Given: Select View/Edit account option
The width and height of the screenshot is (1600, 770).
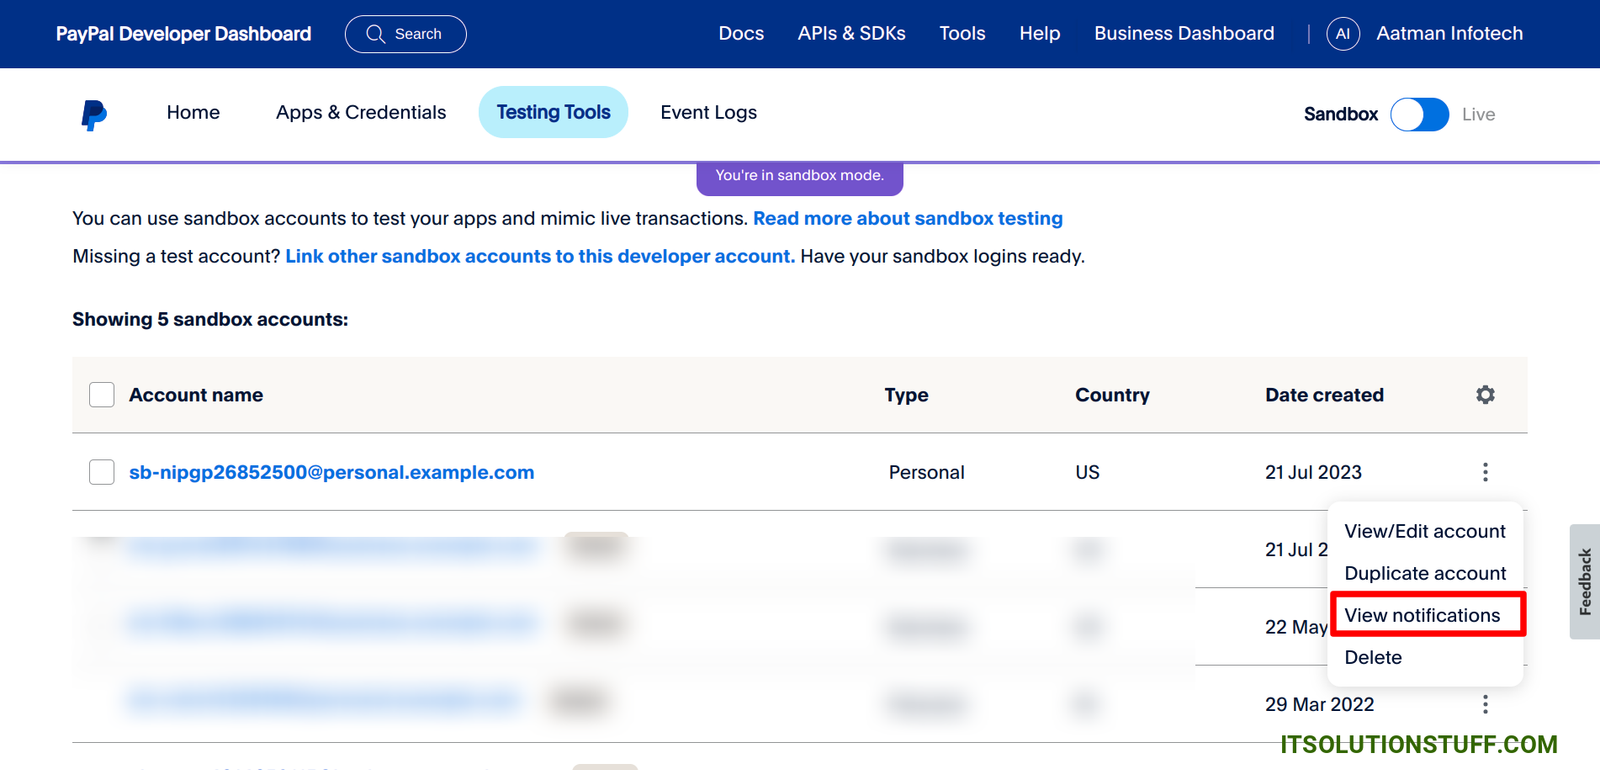Looking at the screenshot, I should tap(1425, 531).
